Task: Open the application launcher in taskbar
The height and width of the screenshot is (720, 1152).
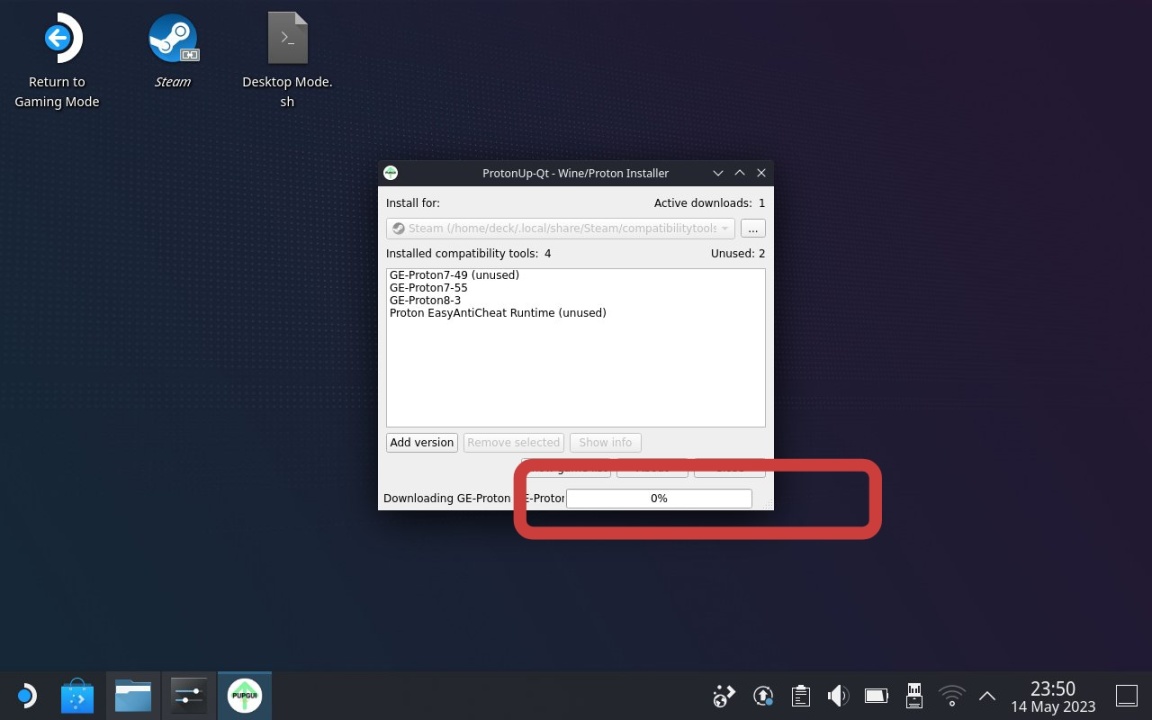Action: (26, 695)
